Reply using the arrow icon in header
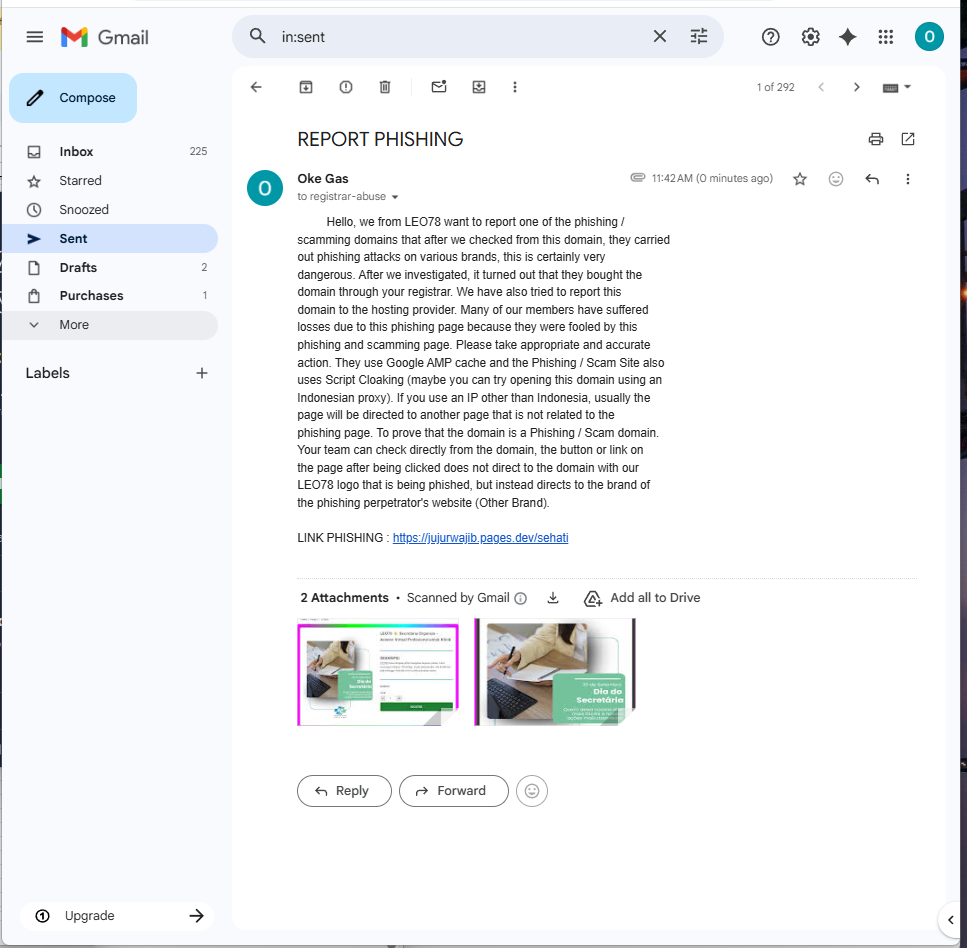 (x=871, y=179)
